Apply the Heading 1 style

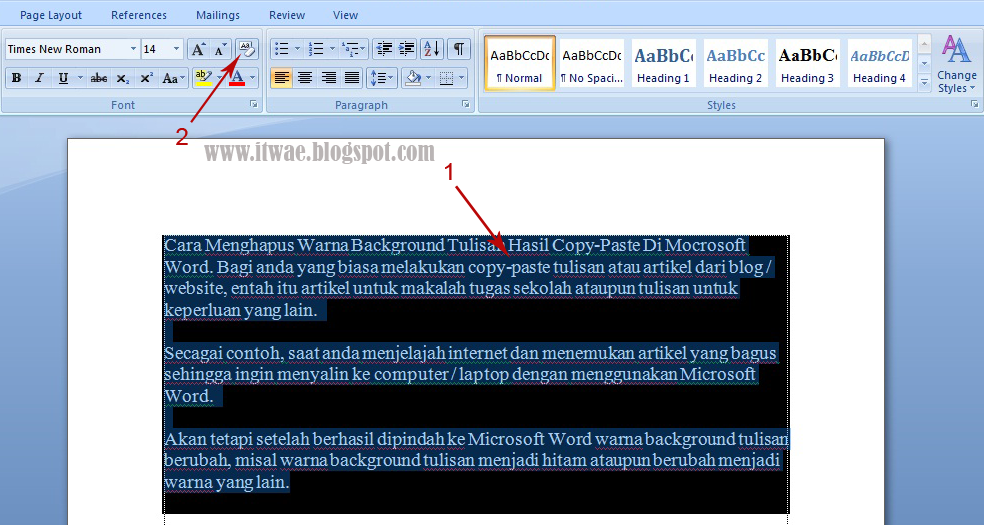663,63
